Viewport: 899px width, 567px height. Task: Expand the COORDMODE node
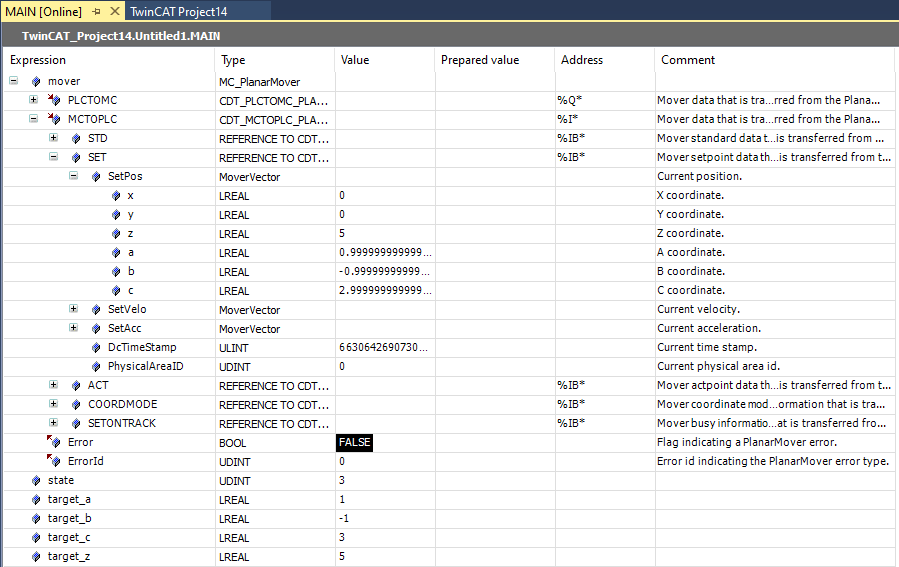(54, 404)
